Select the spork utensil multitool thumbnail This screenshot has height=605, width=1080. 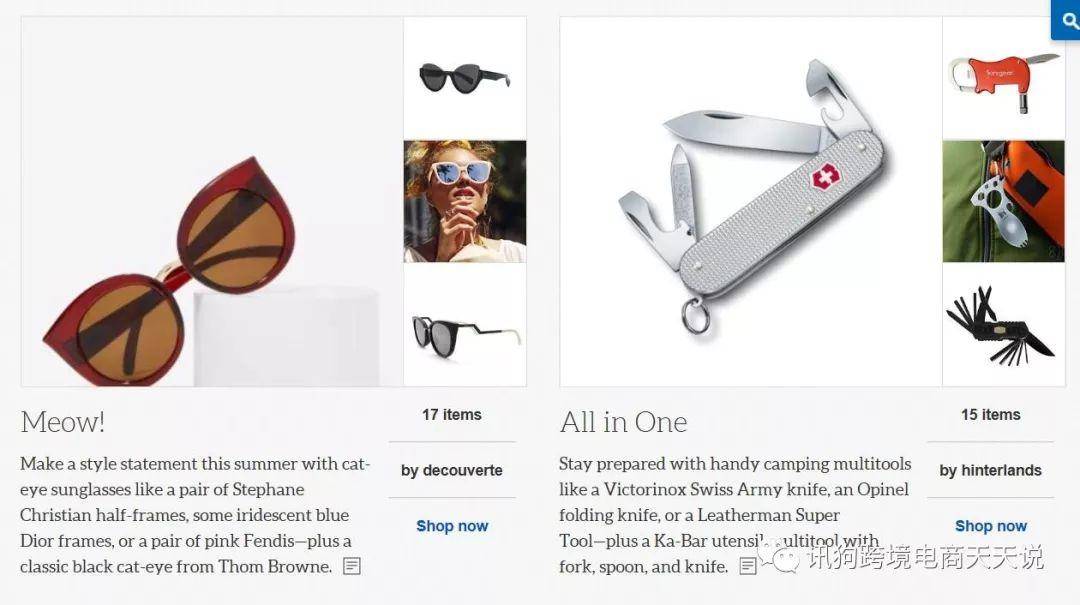tap(1004, 201)
